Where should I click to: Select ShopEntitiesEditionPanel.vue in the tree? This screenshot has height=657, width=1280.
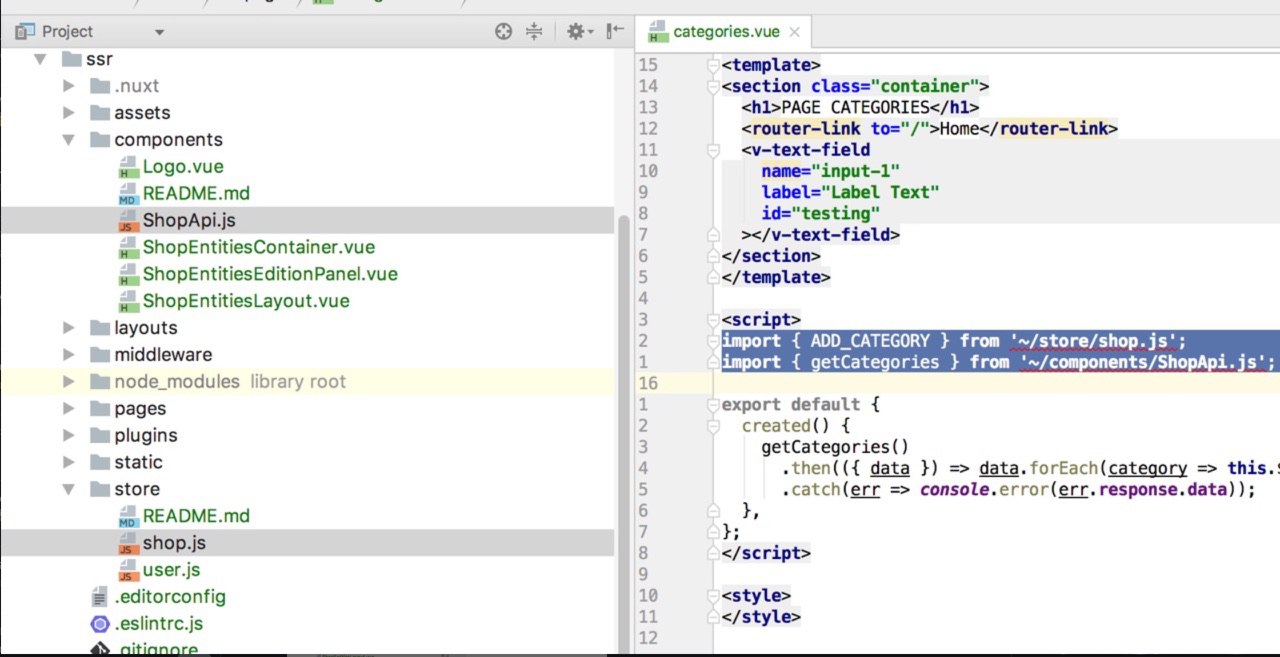click(x=270, y=275)
